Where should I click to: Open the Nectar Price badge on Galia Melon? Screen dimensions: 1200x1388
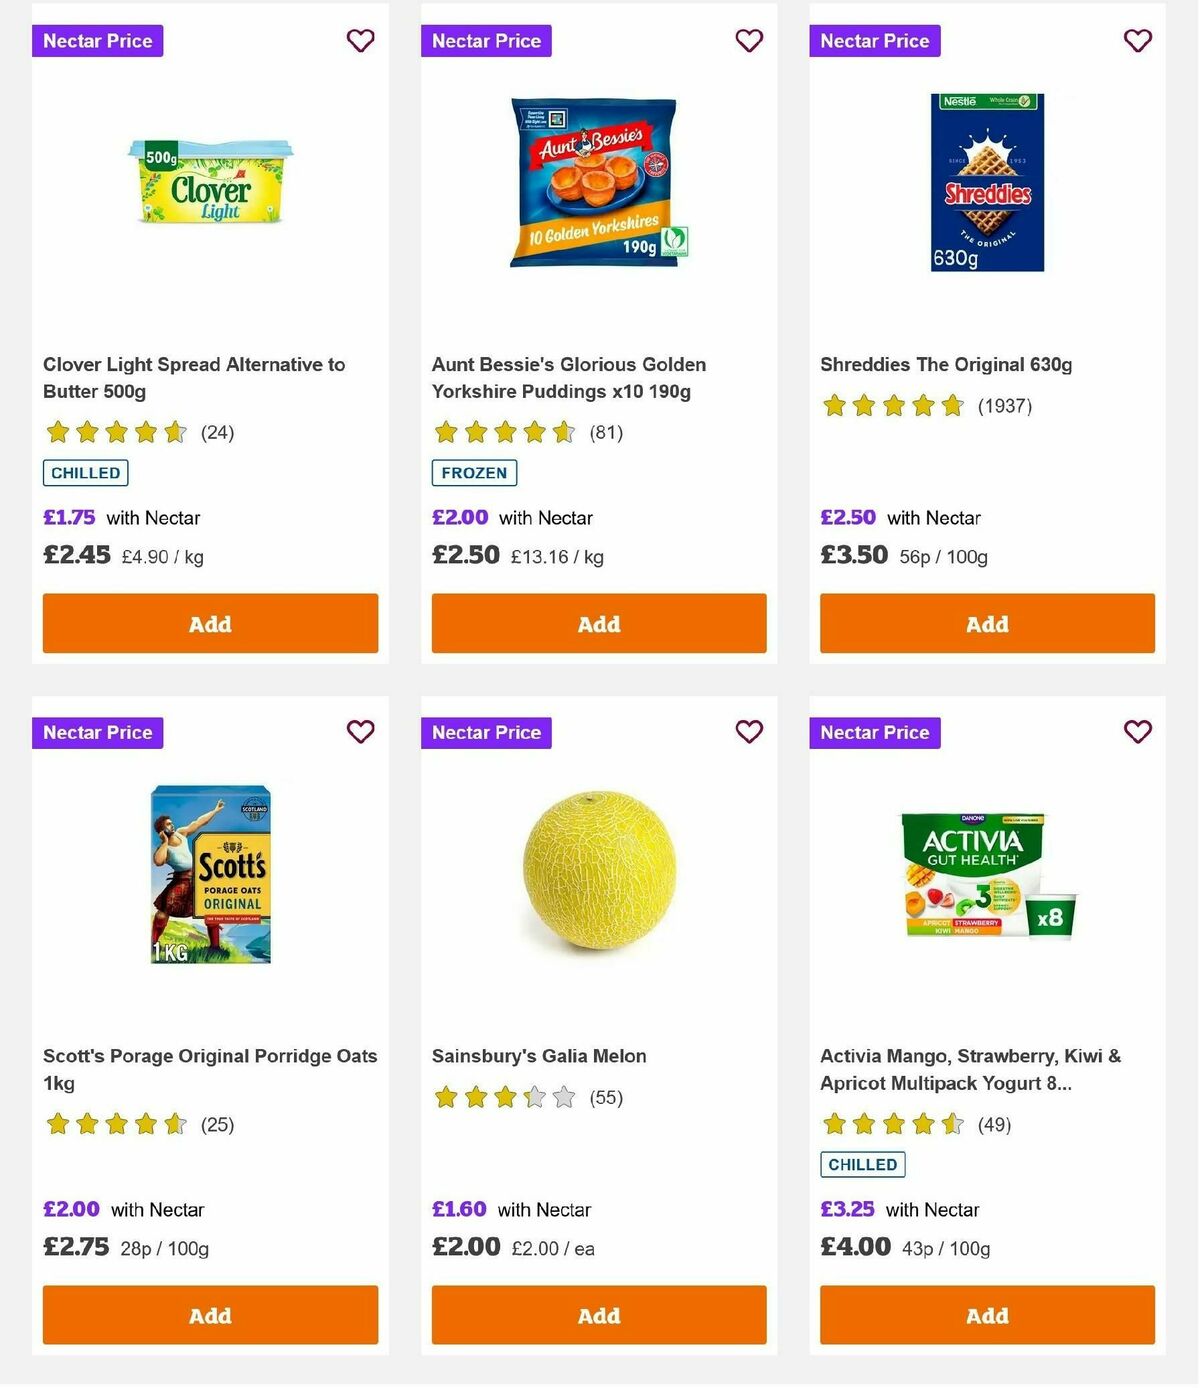486,732
